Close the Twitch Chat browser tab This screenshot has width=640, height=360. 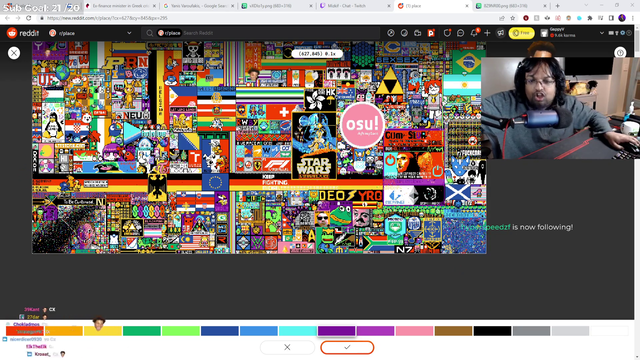389,6
